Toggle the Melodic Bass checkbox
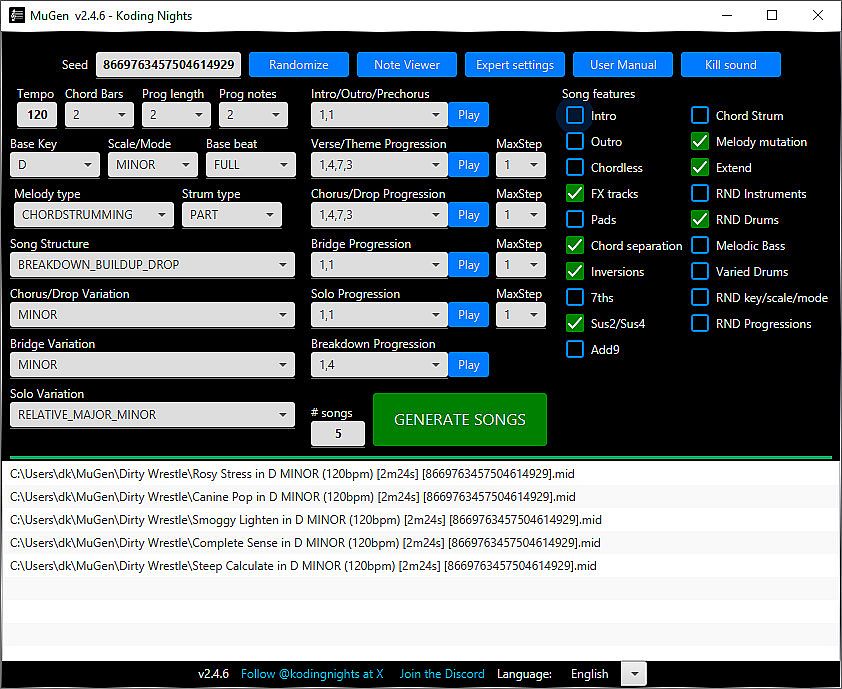The height and width of the screenshot is (689, 842). point(700,246)
